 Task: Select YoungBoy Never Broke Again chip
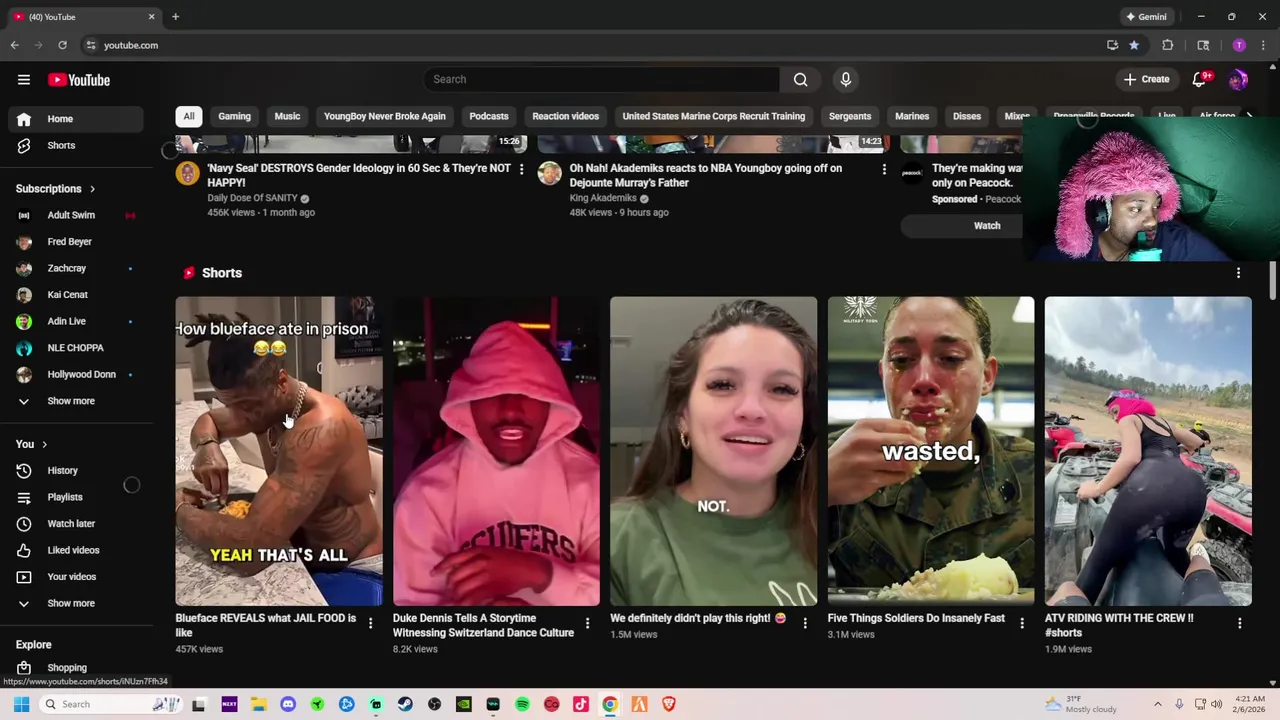tap(385, 116)
